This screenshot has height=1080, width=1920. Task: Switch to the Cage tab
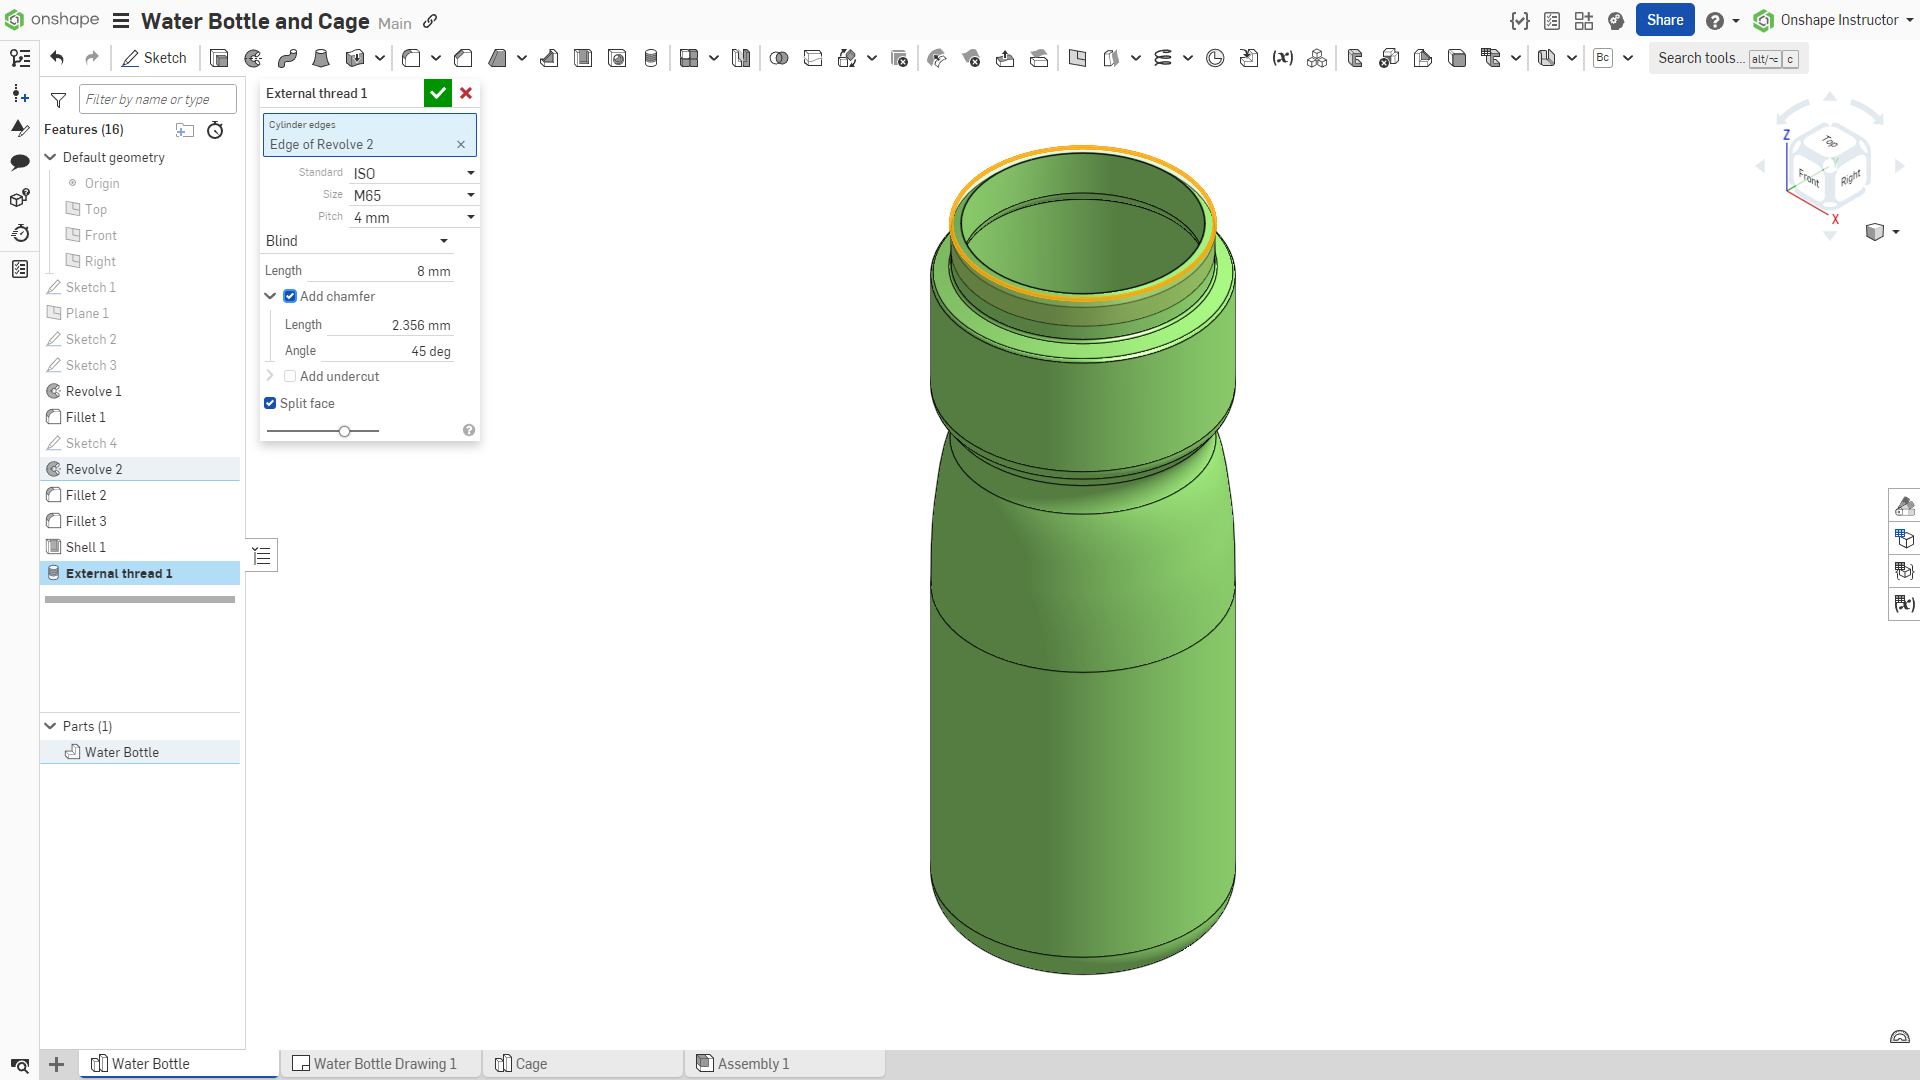point(531,1064)
